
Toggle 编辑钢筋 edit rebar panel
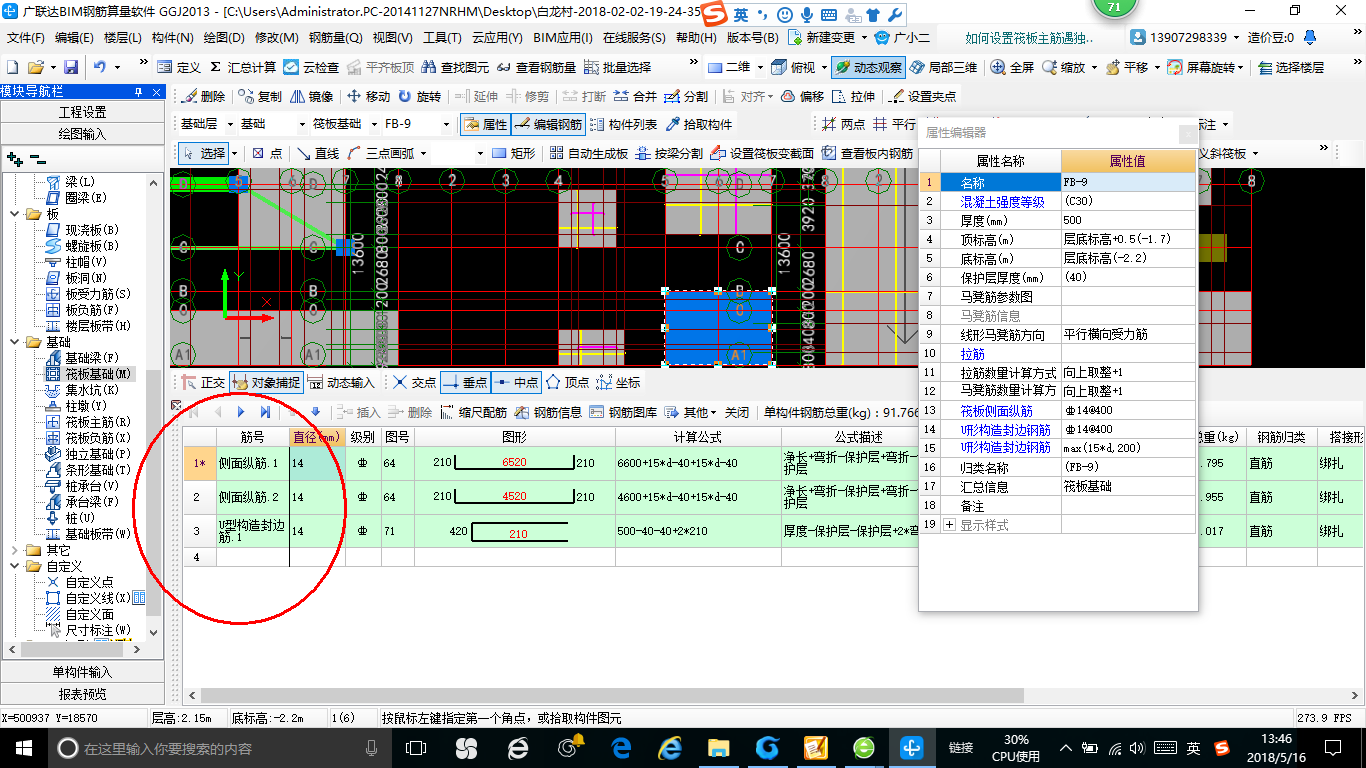tap(548, 124)
